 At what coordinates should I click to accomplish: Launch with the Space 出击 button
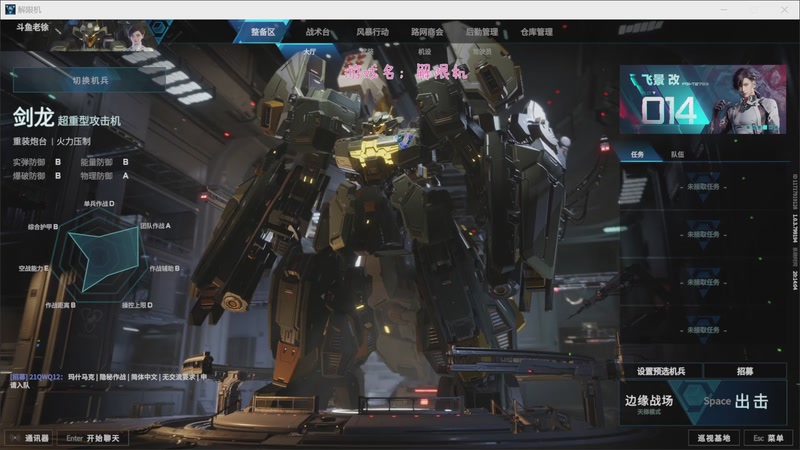point(736,402)
